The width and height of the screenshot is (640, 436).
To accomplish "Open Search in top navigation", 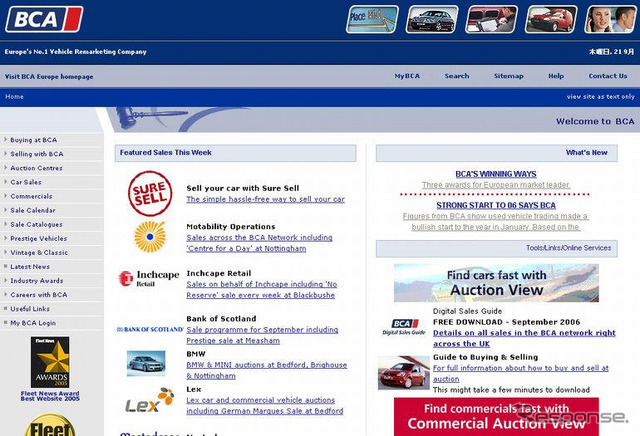I will [x=457, y=76].
